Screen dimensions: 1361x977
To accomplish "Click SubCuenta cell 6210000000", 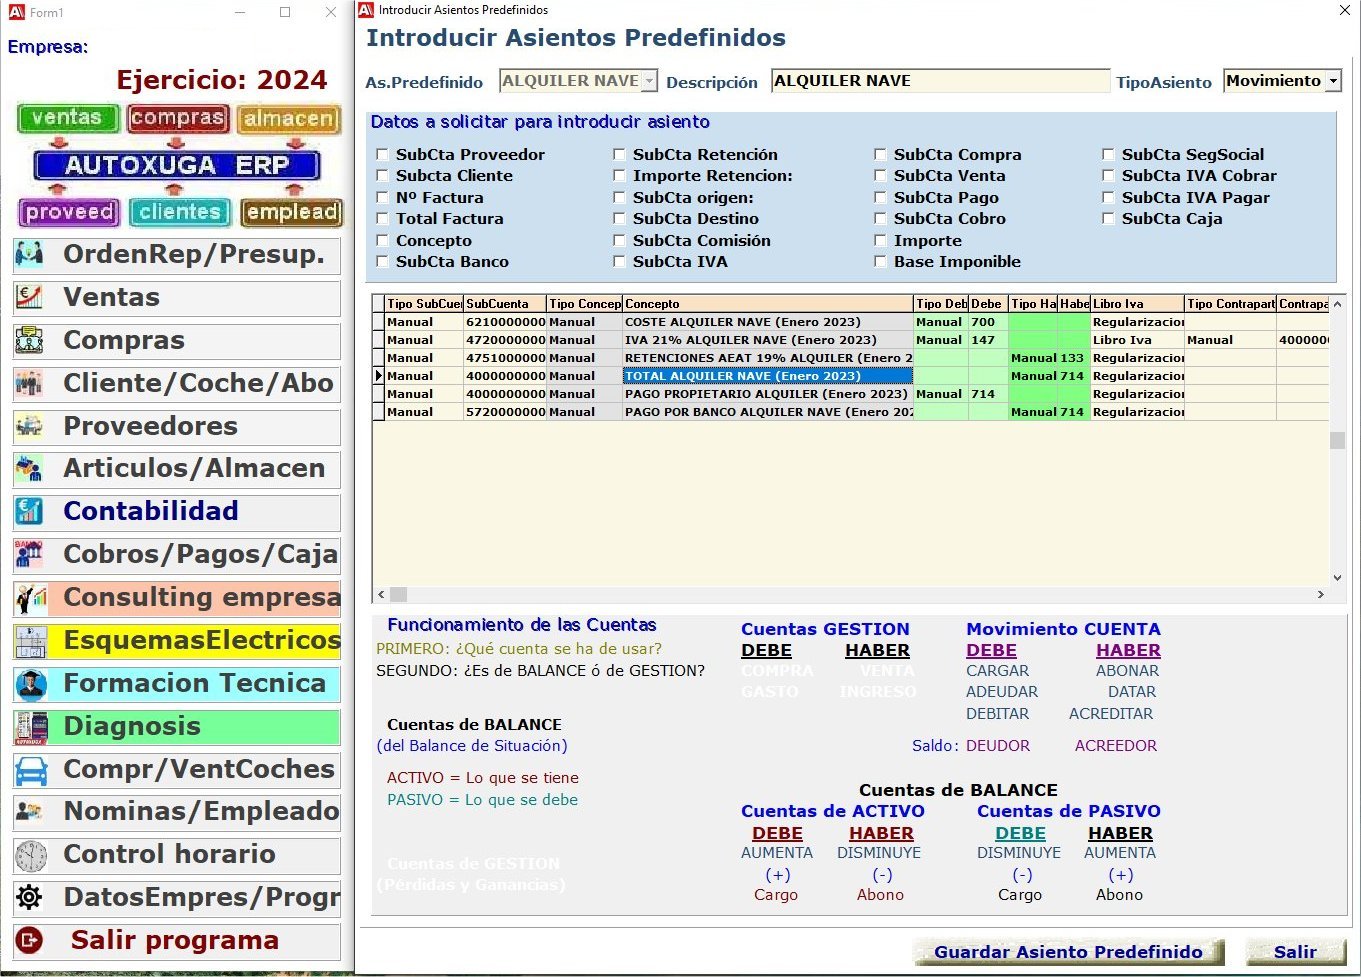I will click(x=505, y=322).
